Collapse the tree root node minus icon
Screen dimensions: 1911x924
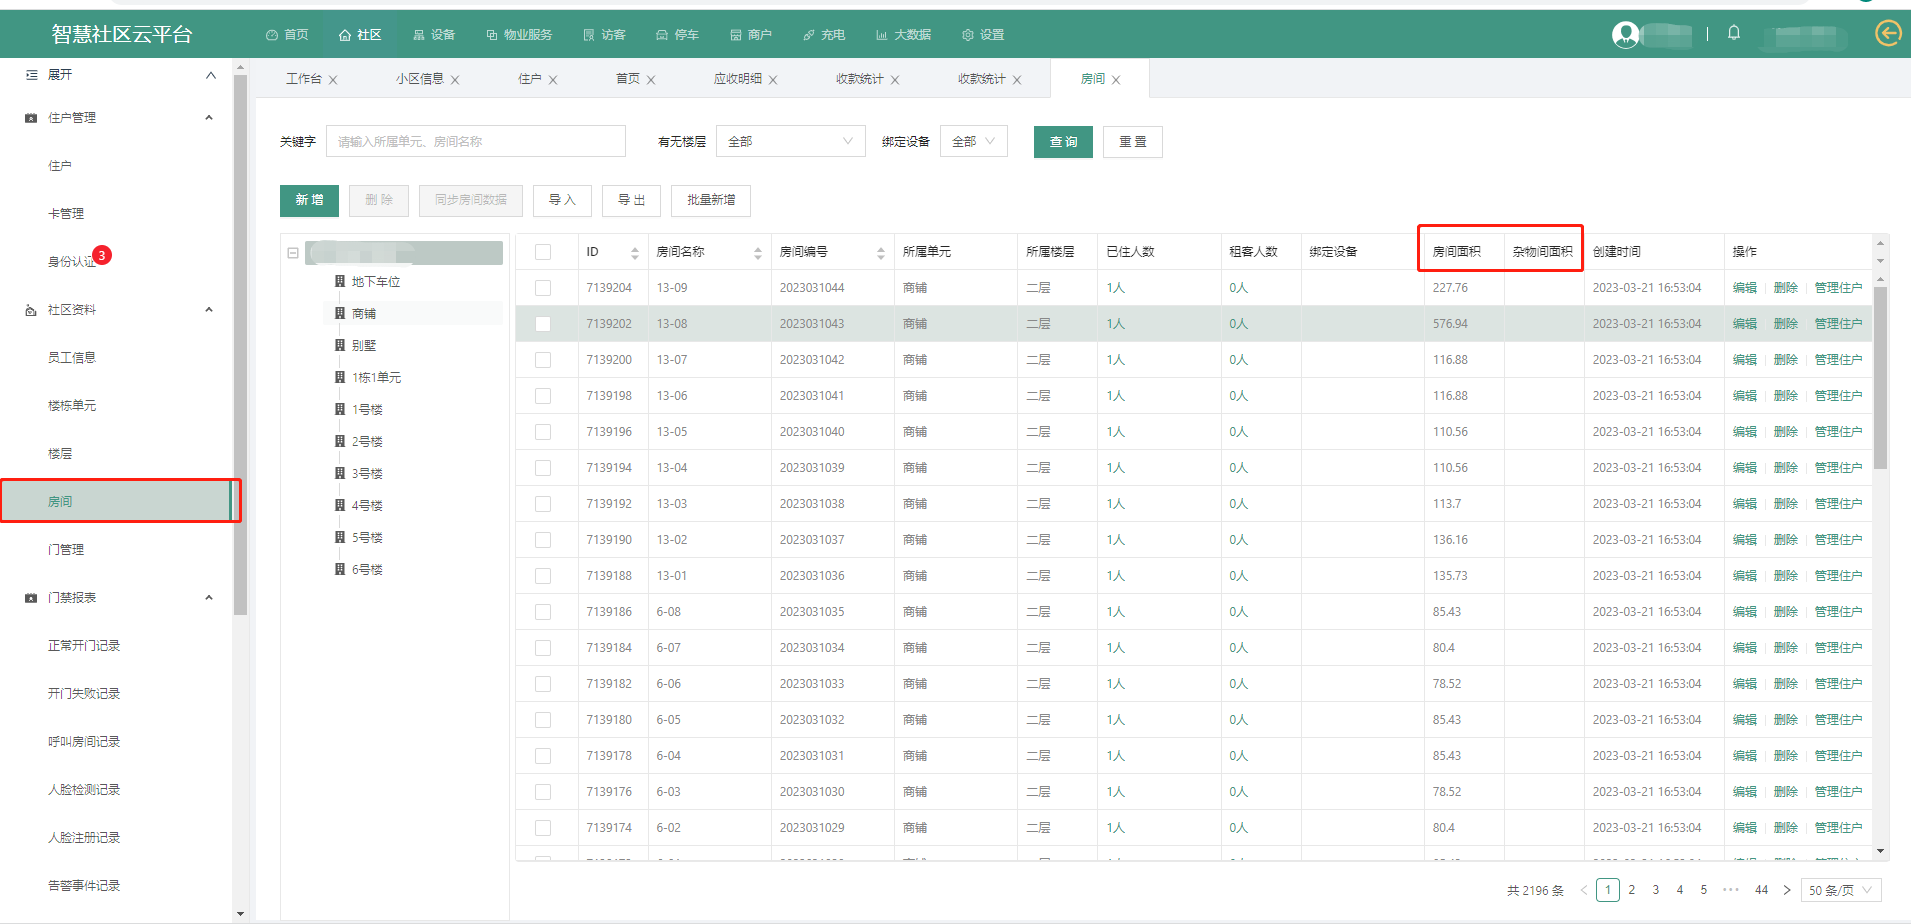point(293,253)
